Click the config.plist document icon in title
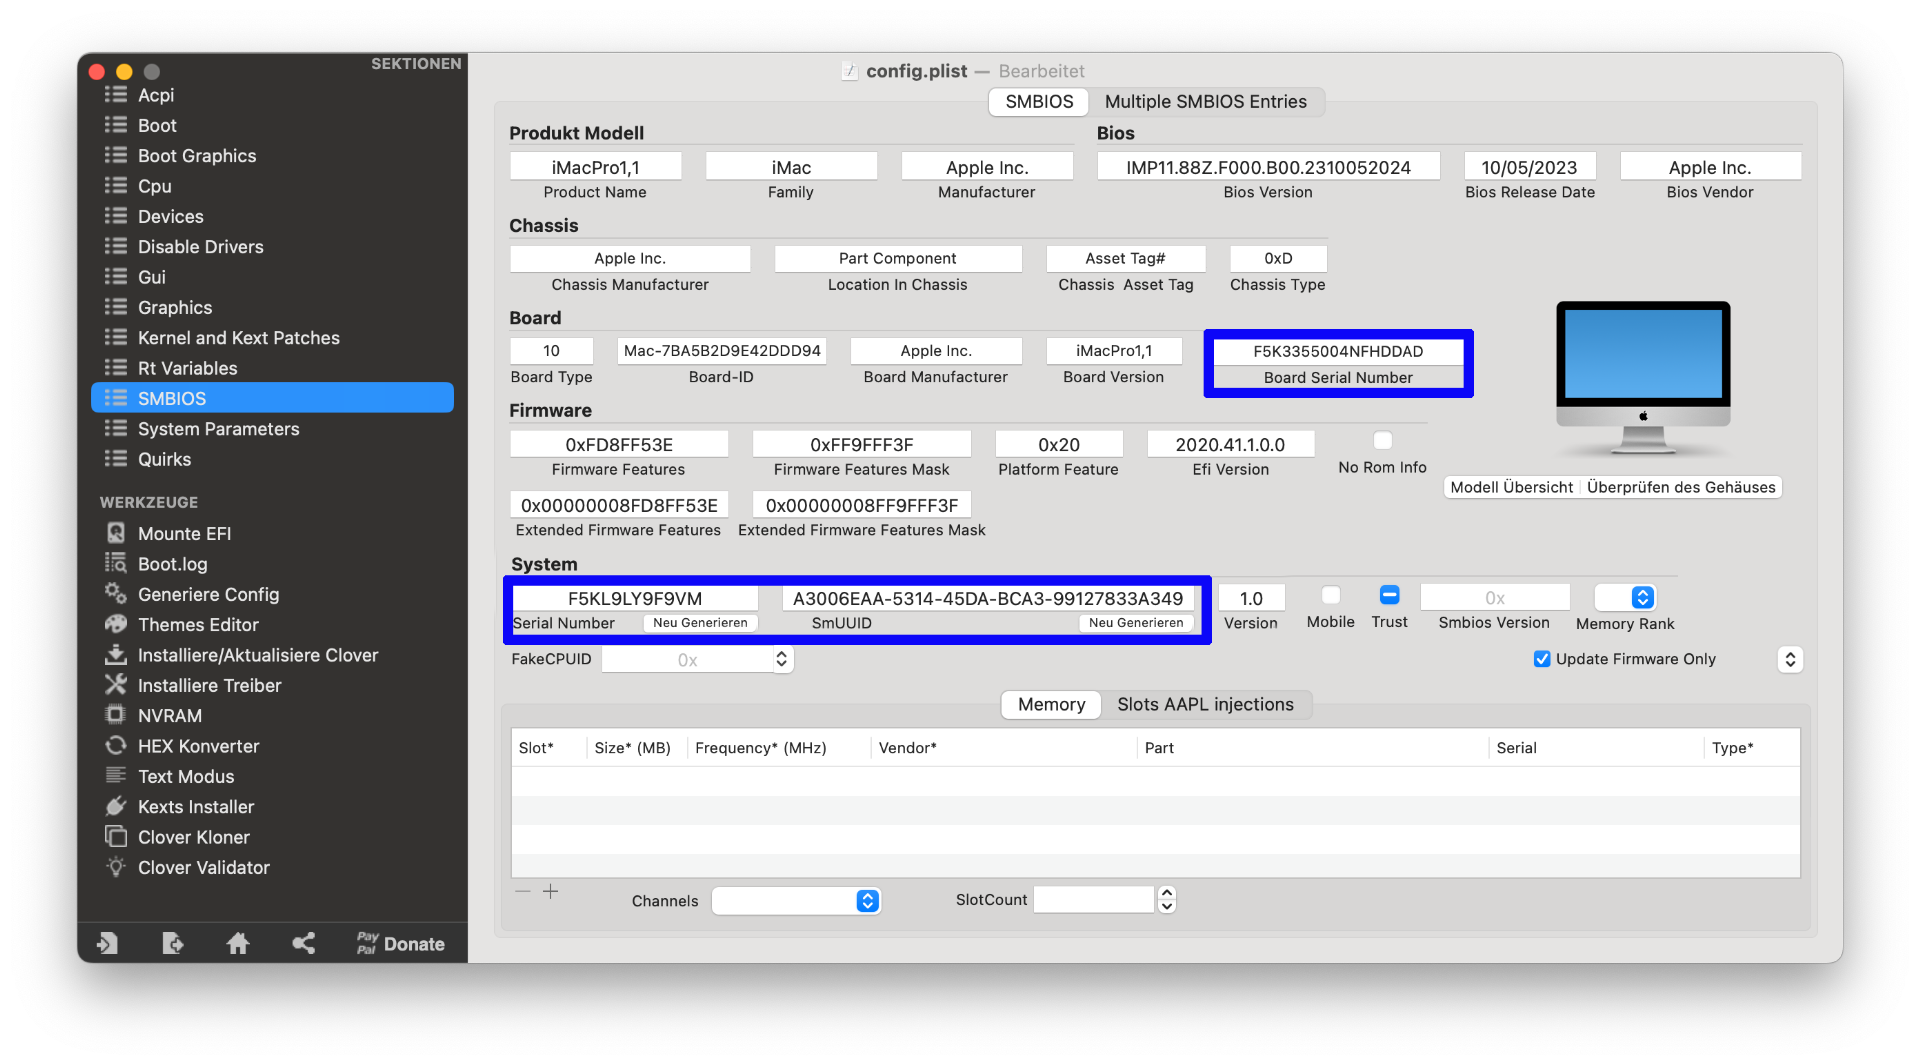Screen dimensions: 1920x1064 850,71
